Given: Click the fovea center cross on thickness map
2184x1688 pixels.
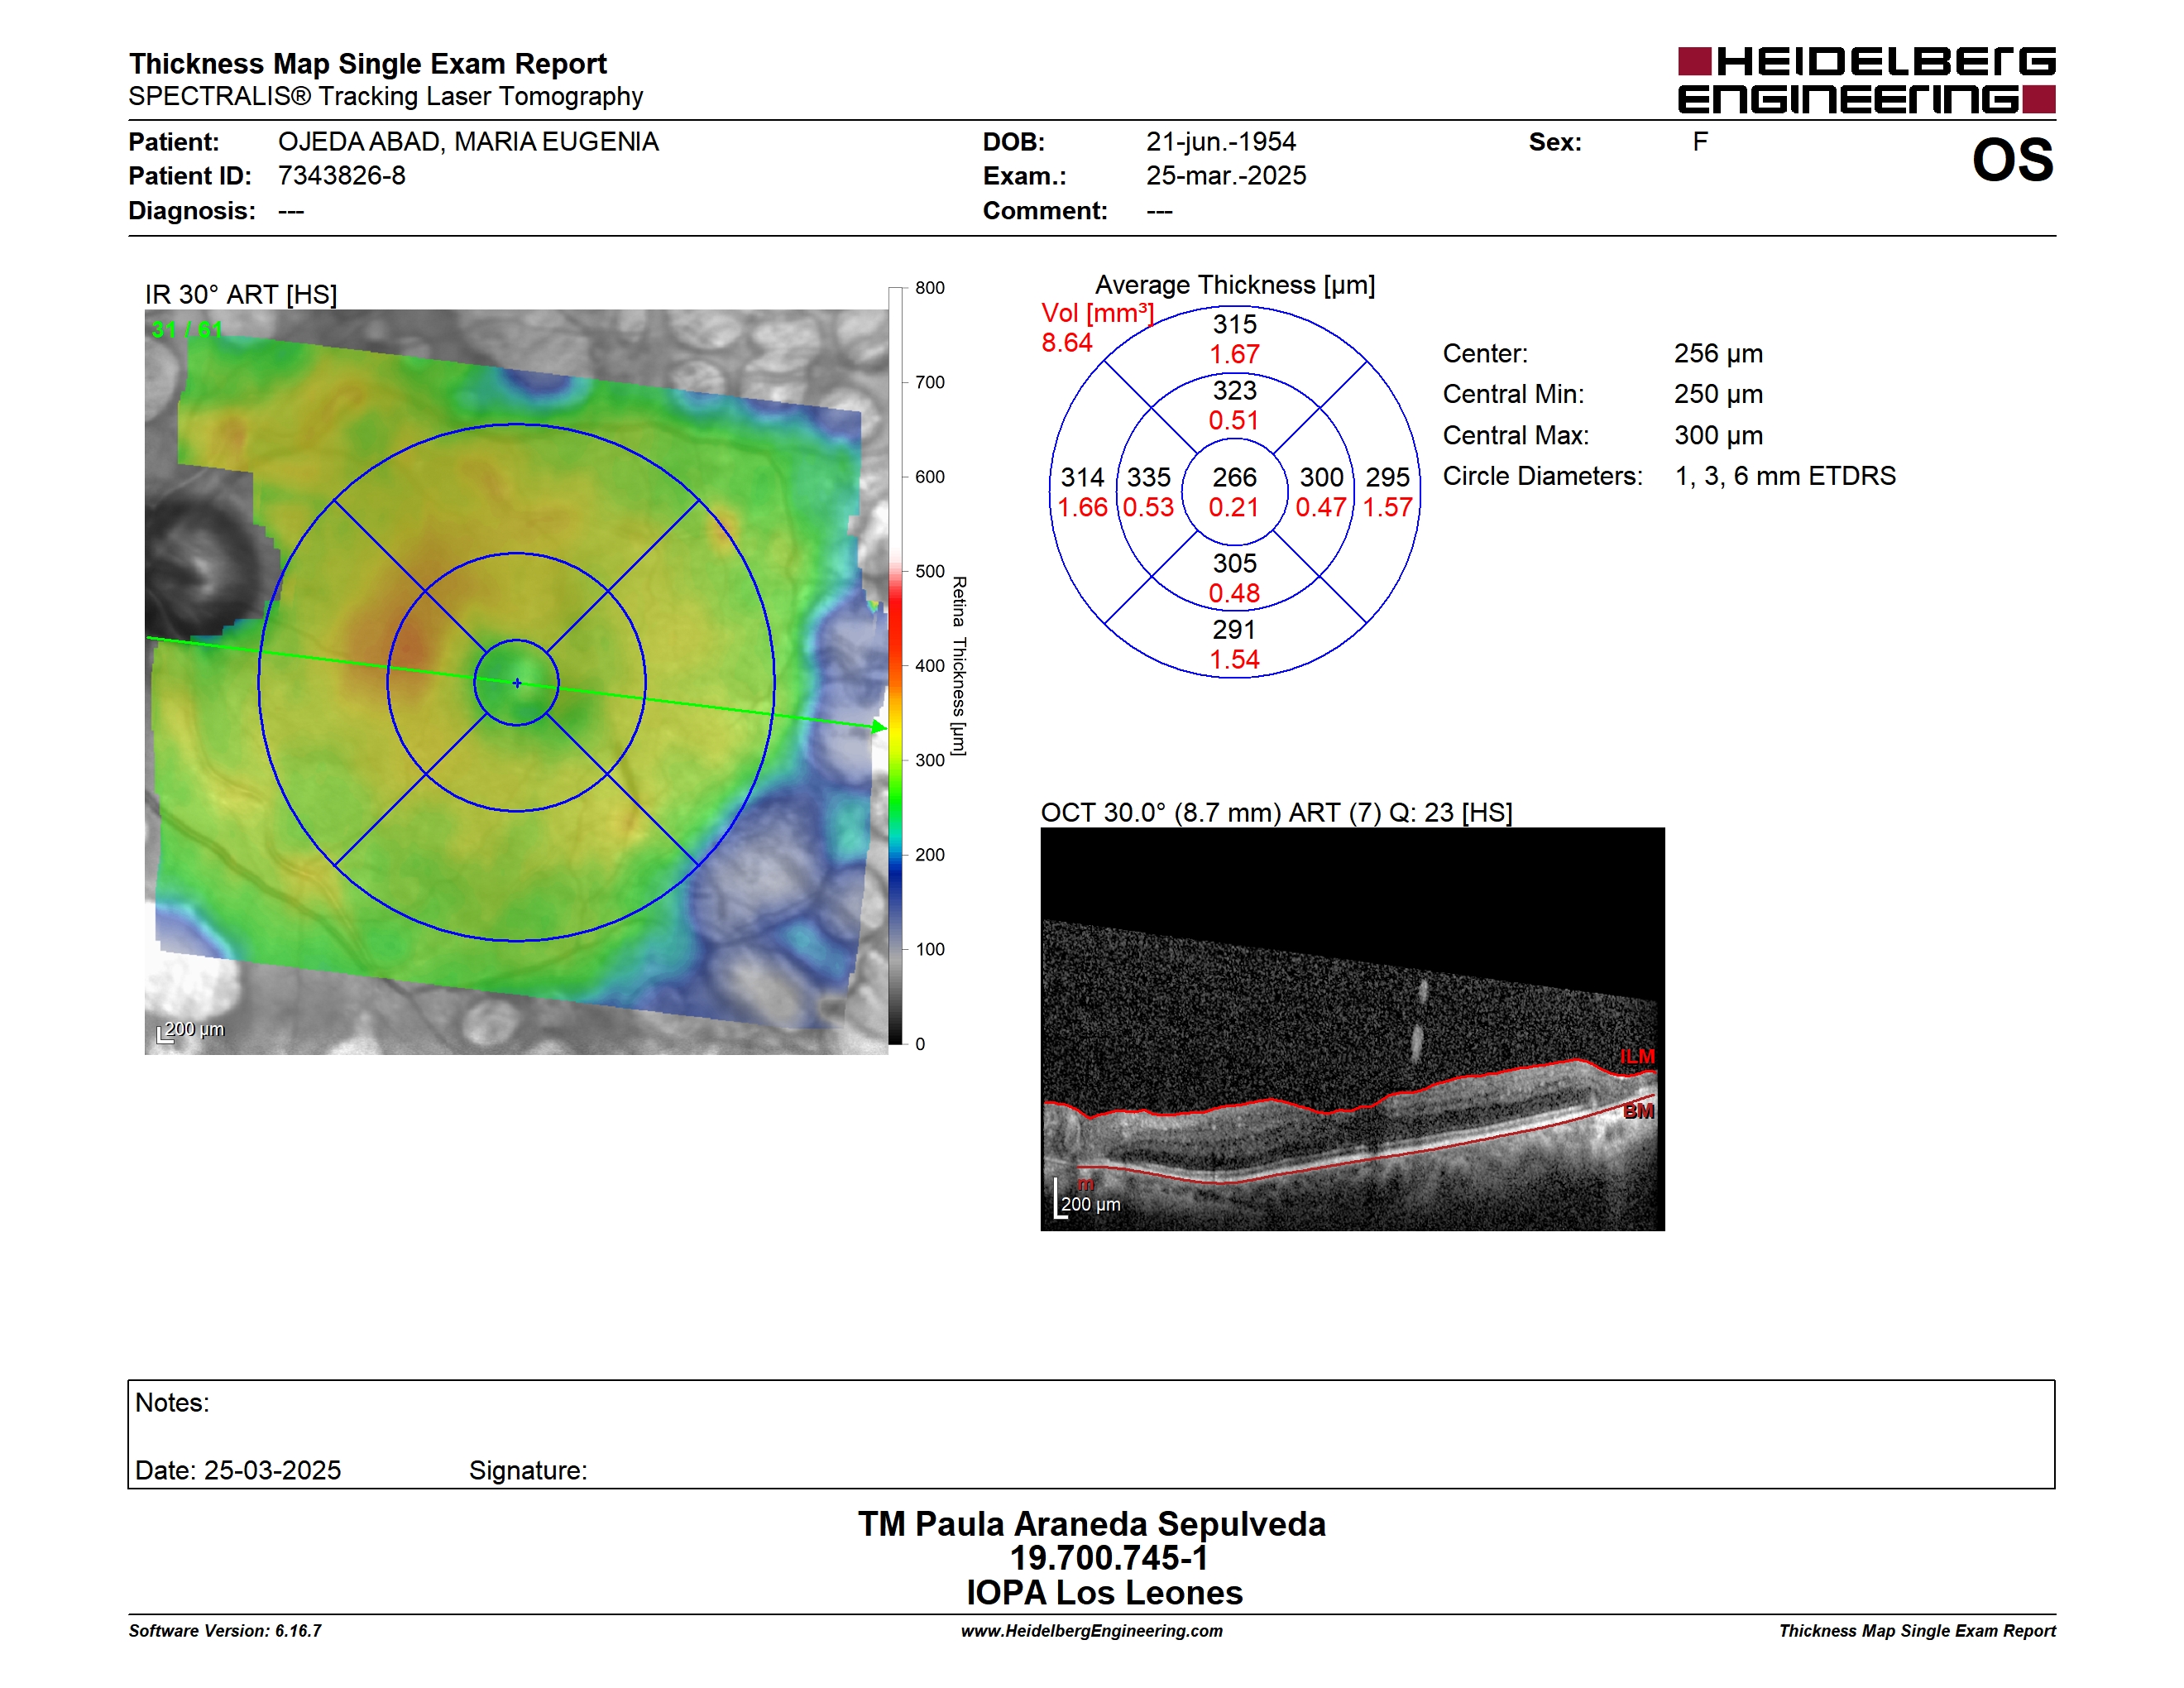Looking at the screenshot, I should [x=517, y=683].
